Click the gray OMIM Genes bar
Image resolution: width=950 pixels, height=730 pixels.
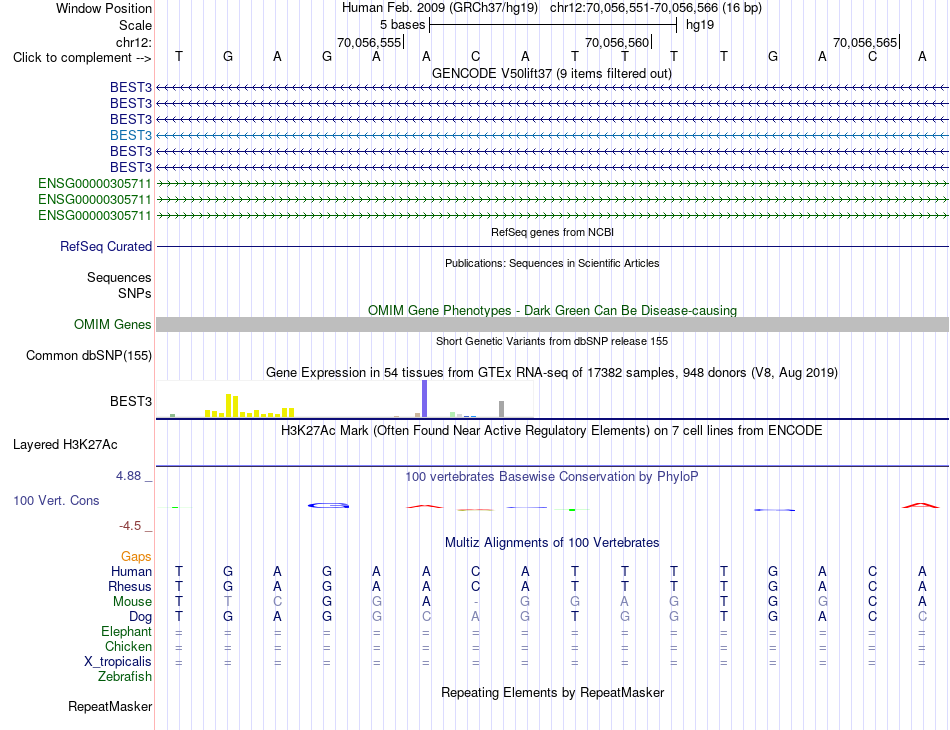point(552,324)
